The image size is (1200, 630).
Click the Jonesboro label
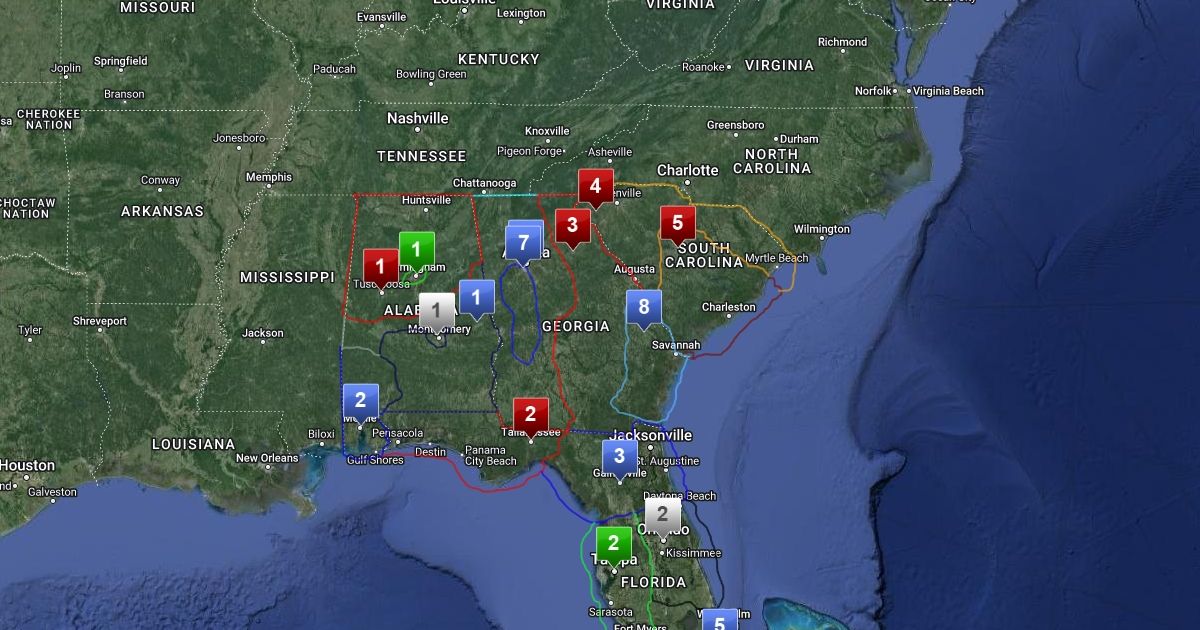click(239, 137)
